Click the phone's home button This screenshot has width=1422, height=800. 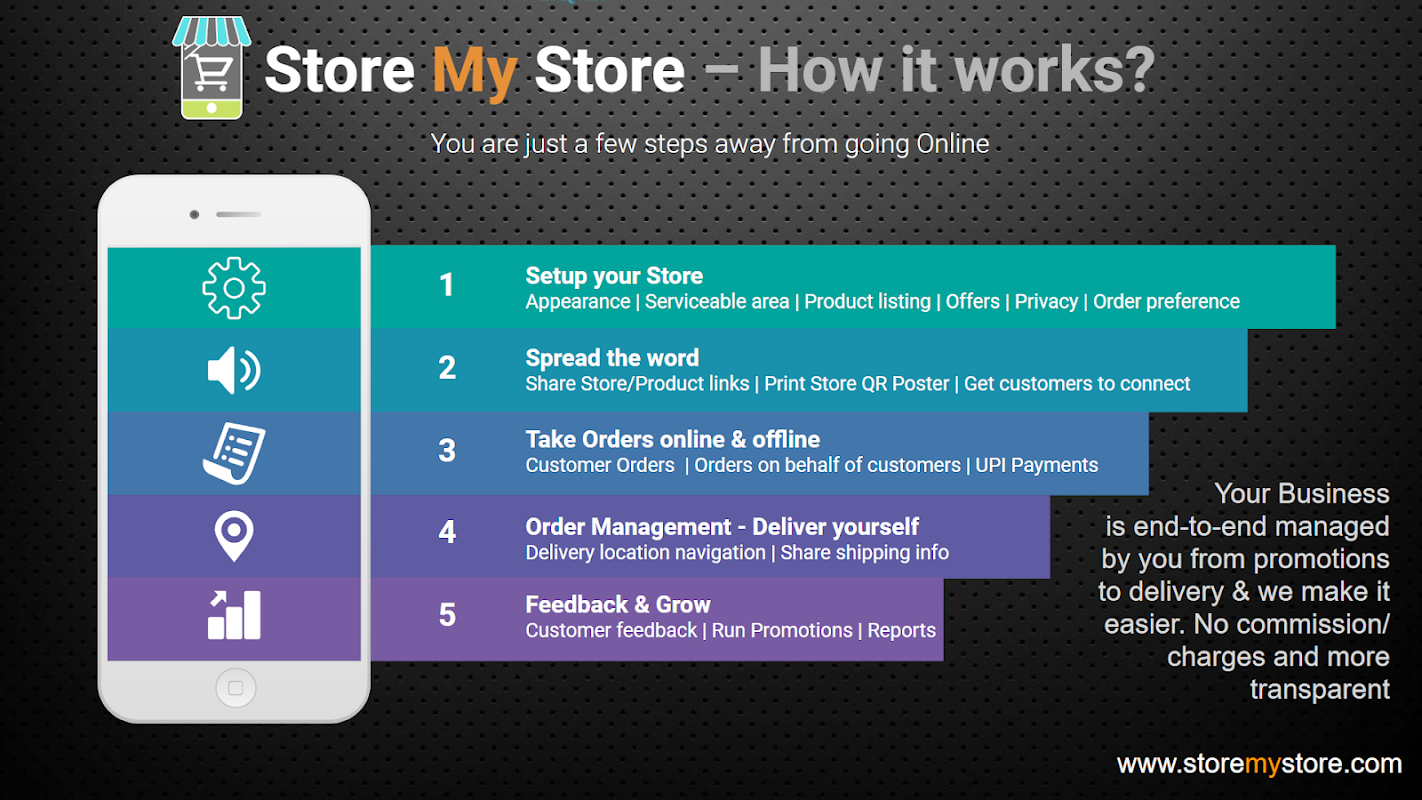click(235, 688)
